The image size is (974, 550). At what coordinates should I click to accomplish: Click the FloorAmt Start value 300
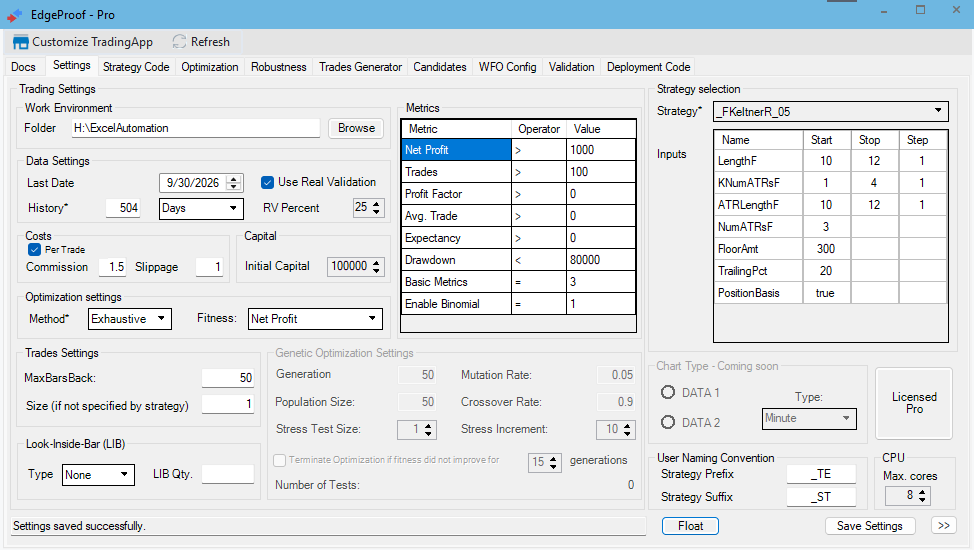[x=826, y=249]
